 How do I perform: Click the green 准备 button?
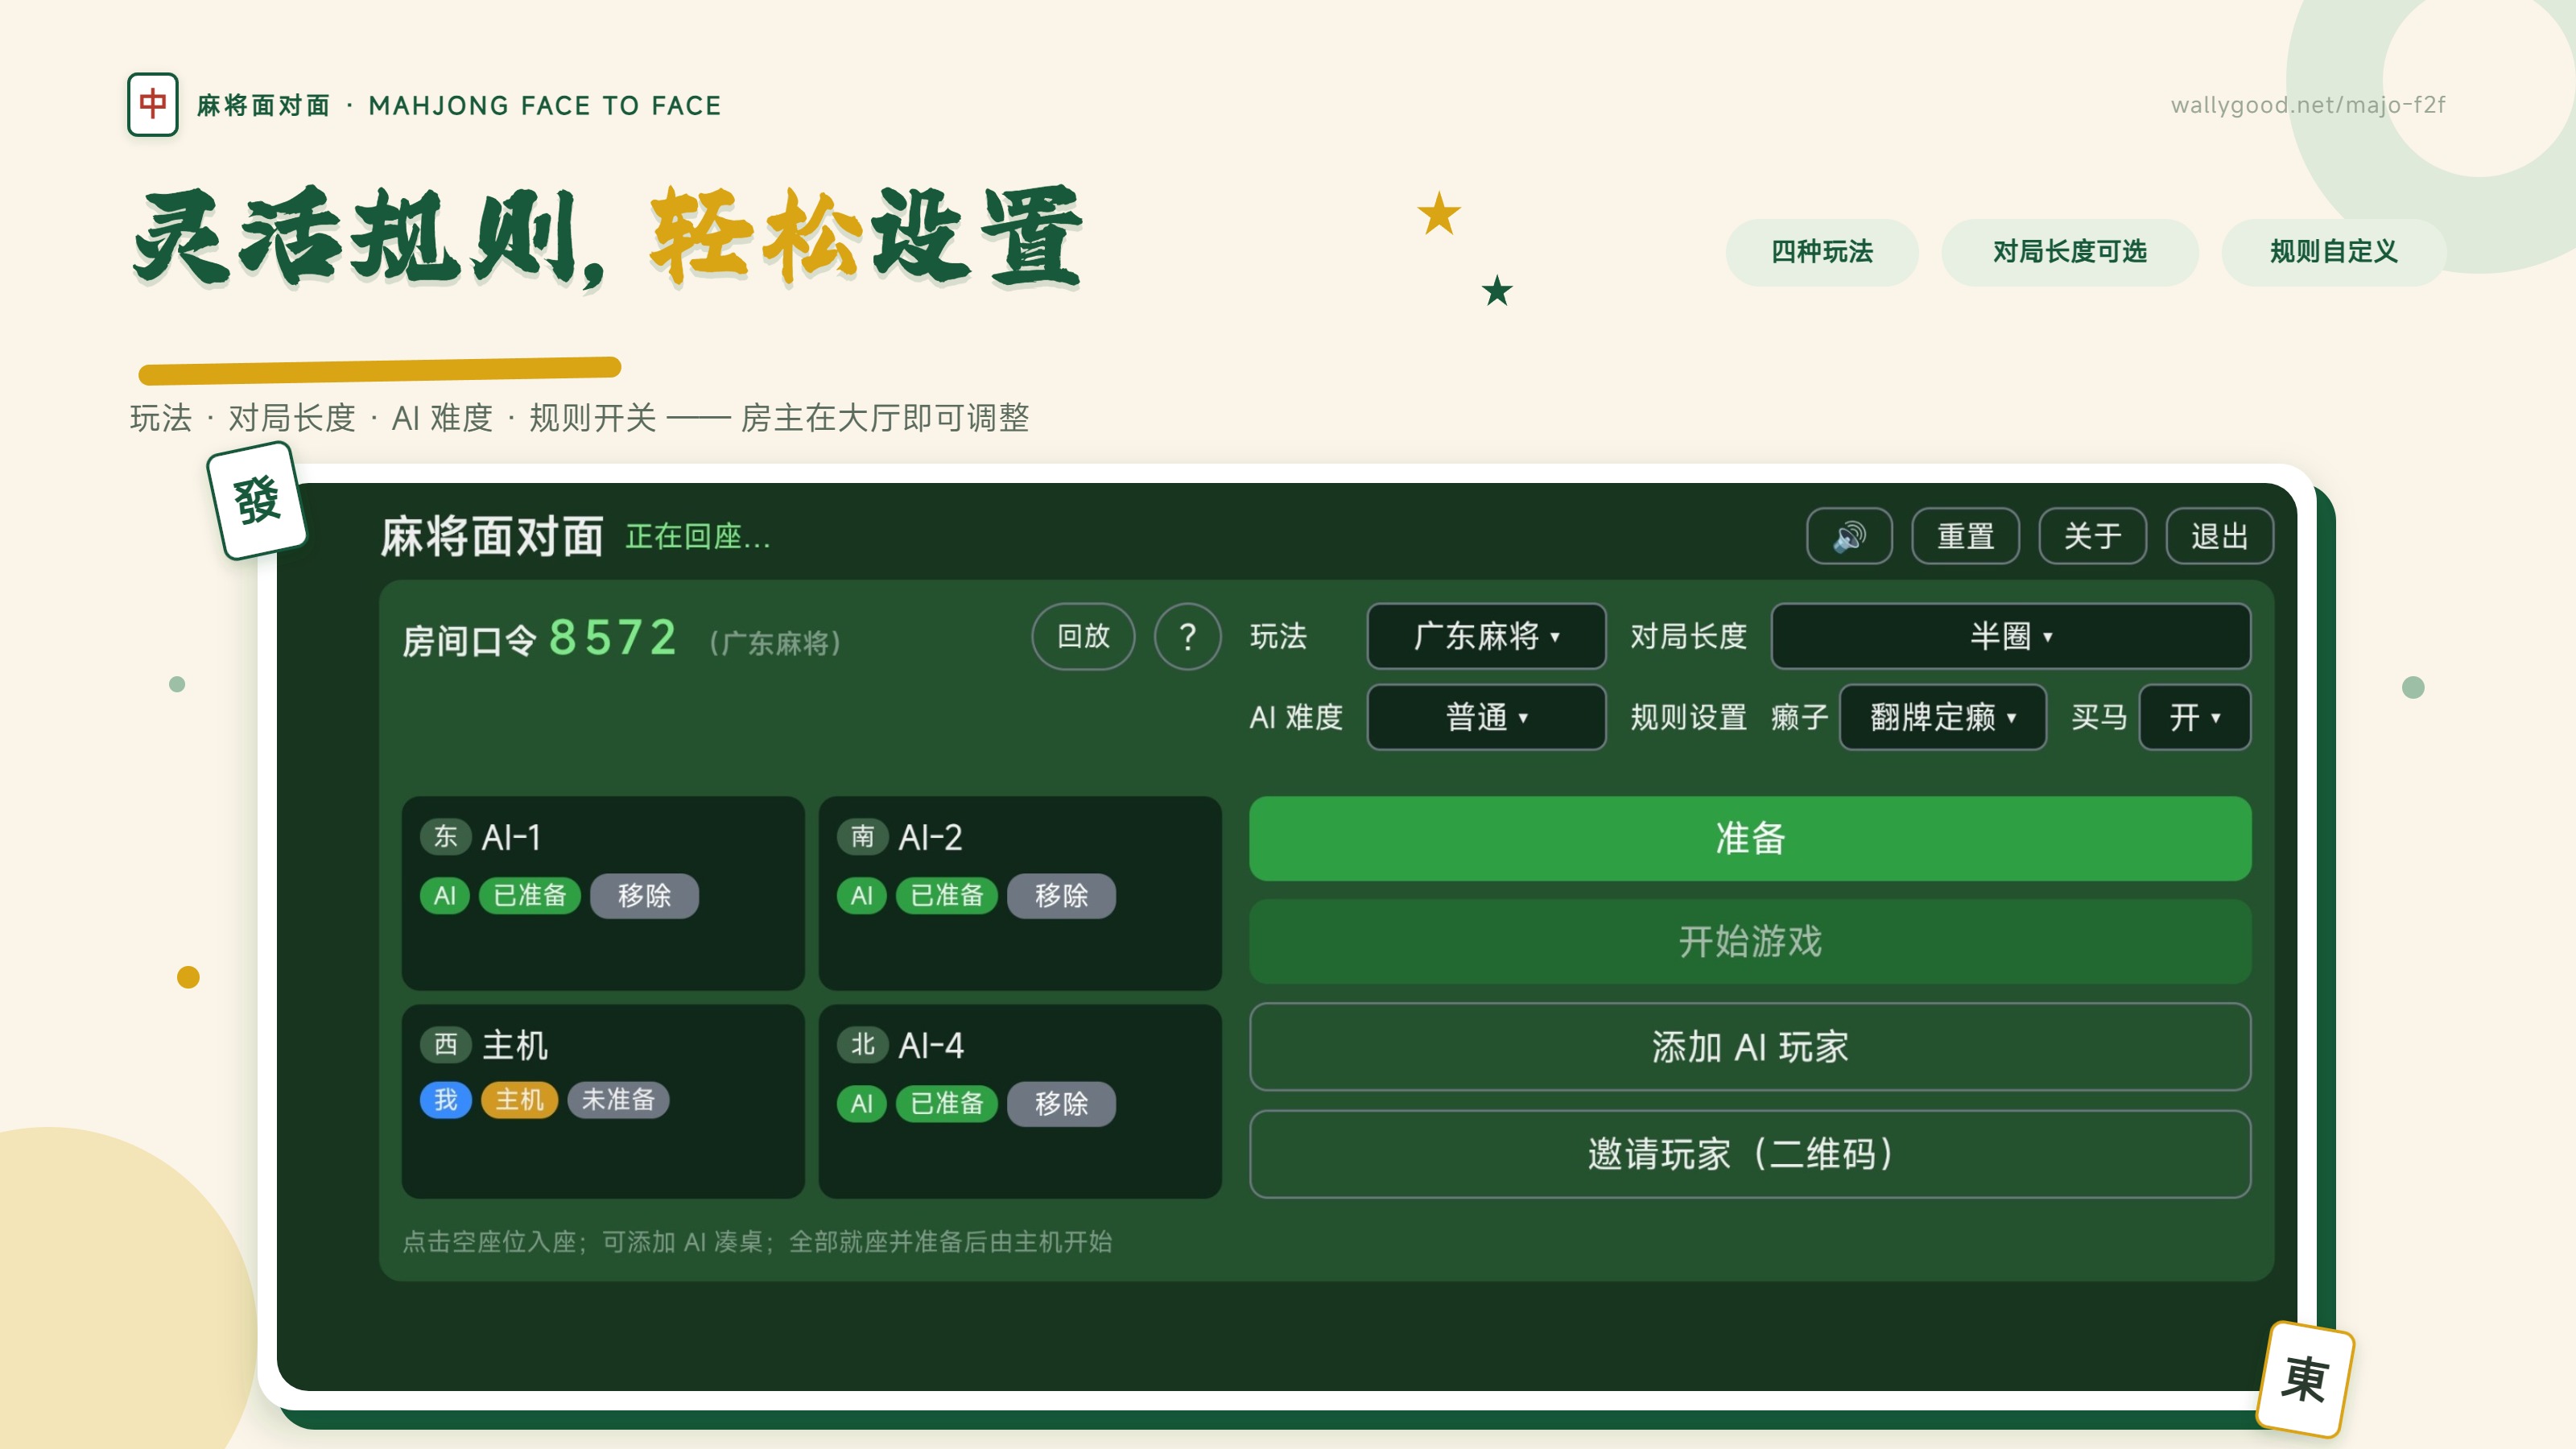point(1750,838)
